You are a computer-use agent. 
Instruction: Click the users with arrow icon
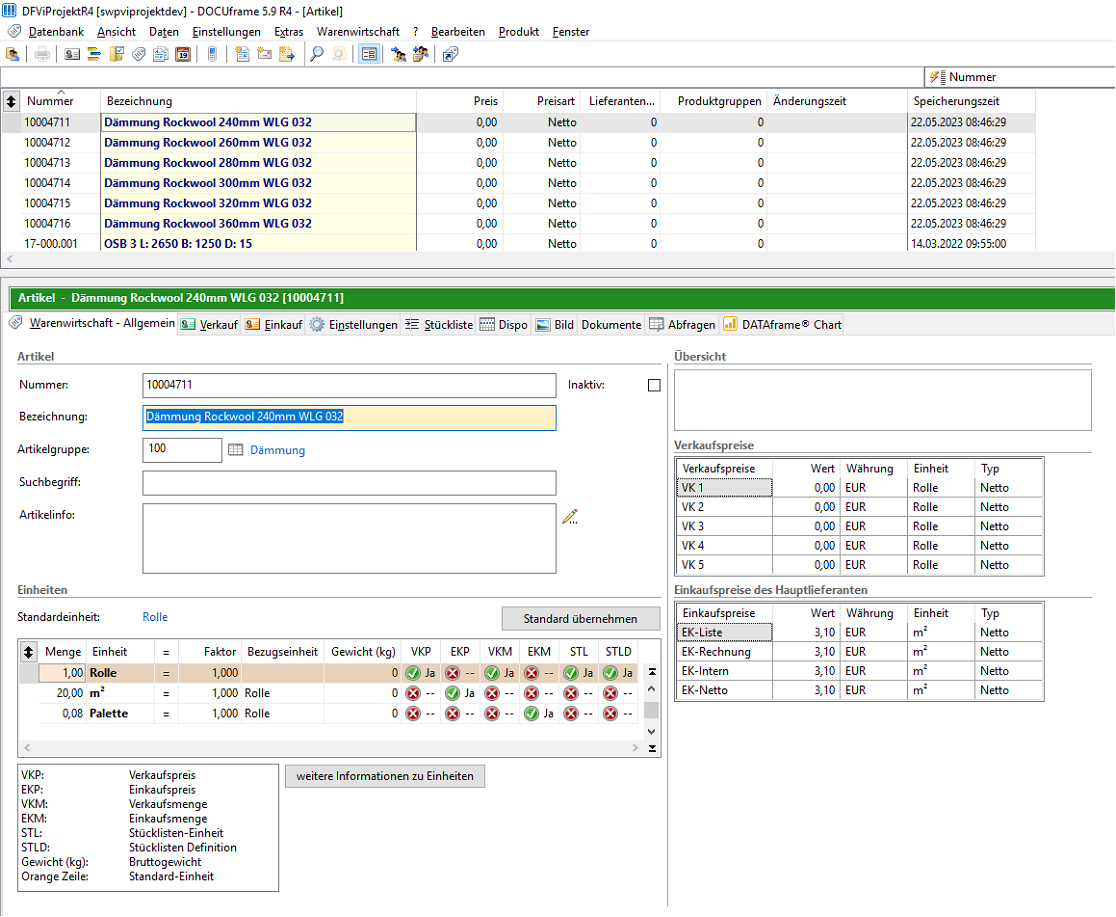(x=399, y=54)
